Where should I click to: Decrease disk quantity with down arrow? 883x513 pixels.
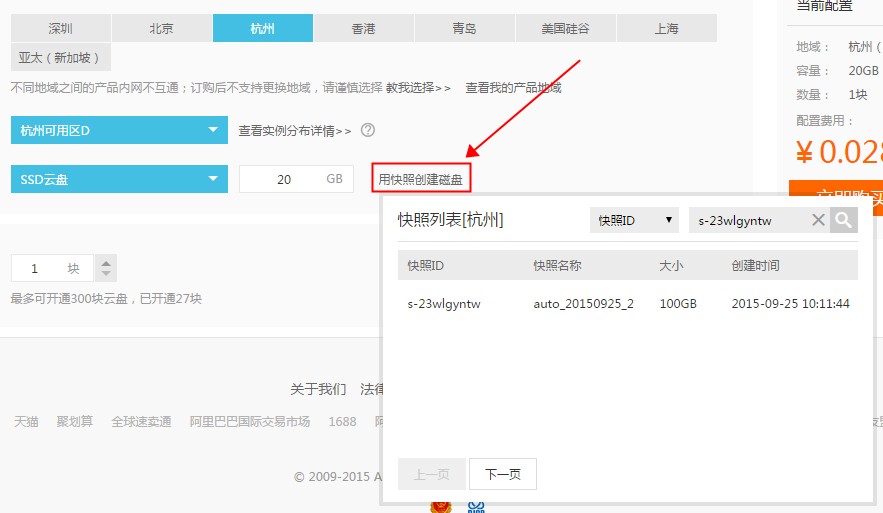click(x=106, y=275)
